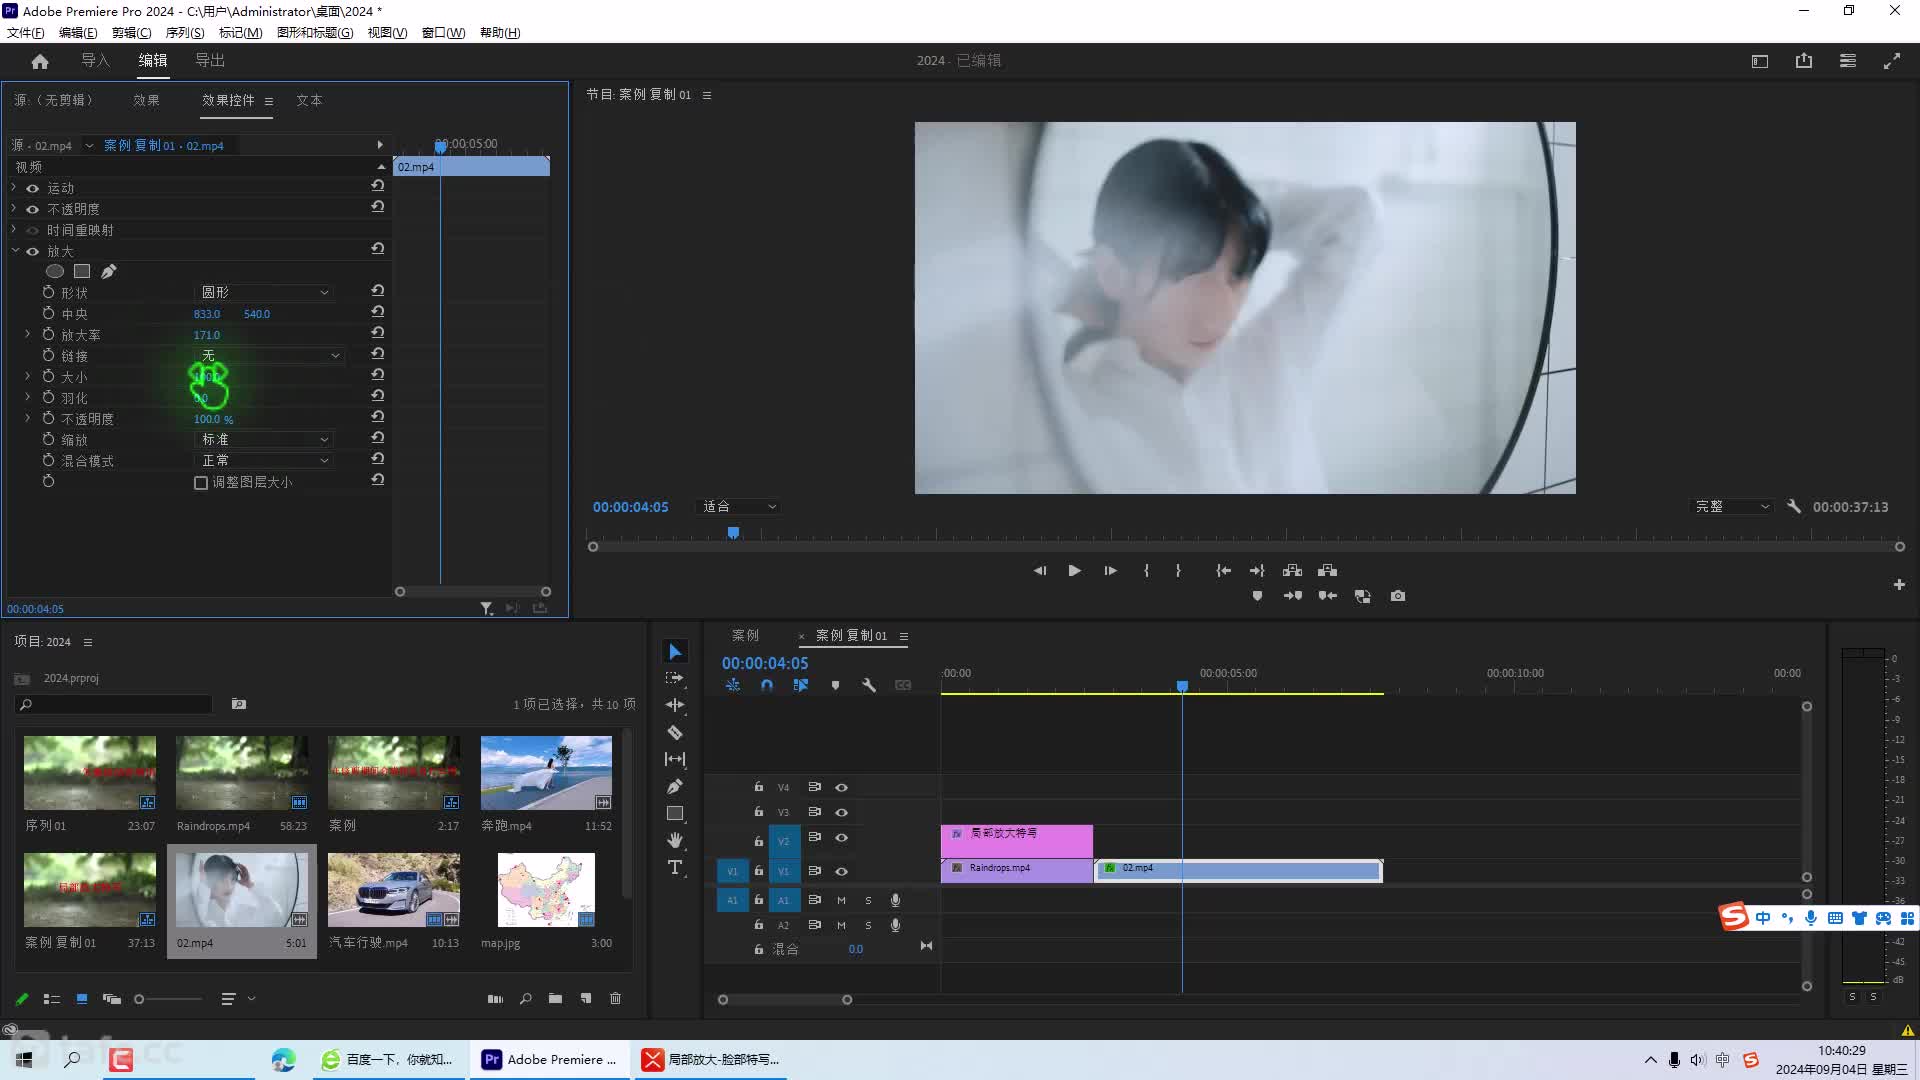Open the button editor plus icon
This screenshot has height=1080, width=1920.
(1899, 584)
